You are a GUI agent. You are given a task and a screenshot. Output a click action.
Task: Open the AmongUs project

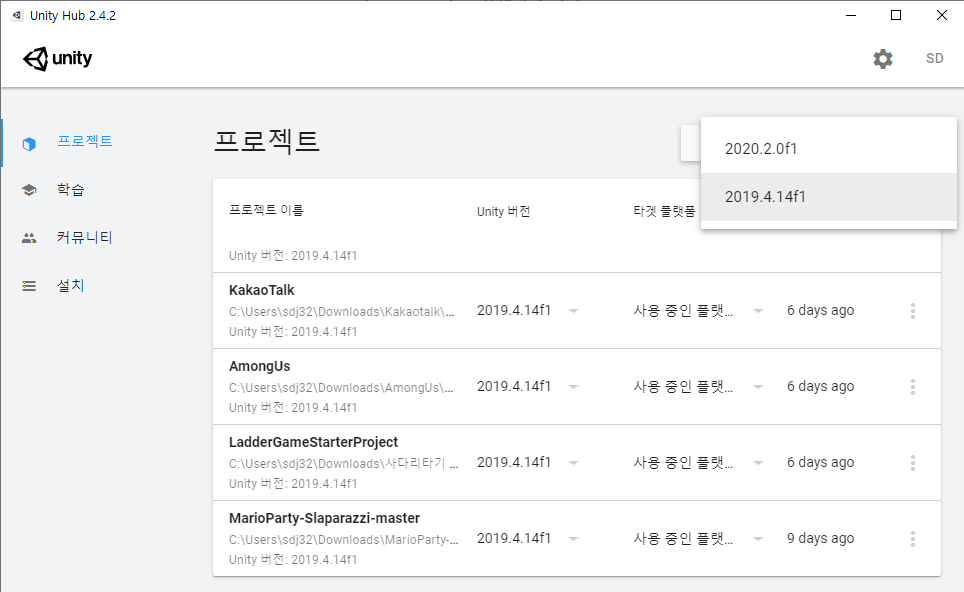pyautogui.click(x=259, y=366)
